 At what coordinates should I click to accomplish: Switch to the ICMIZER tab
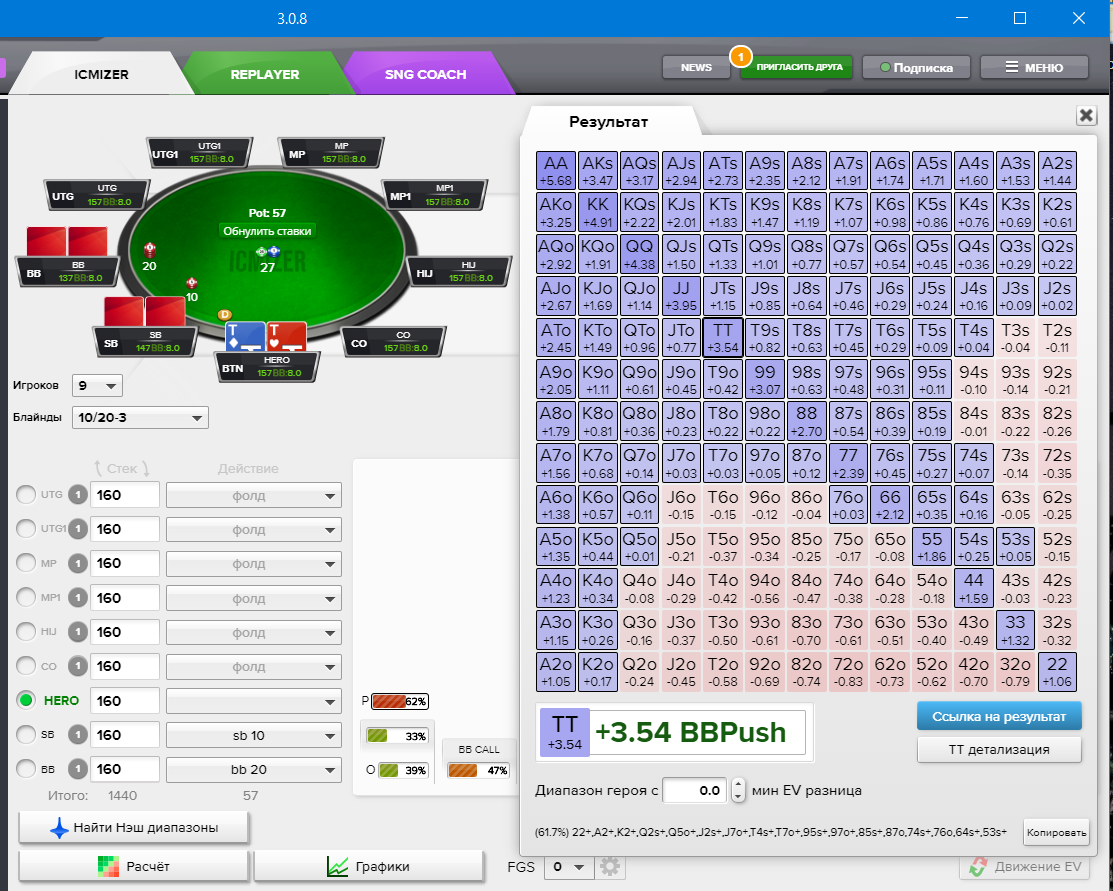pyautogui.click(x=102, y=74)
